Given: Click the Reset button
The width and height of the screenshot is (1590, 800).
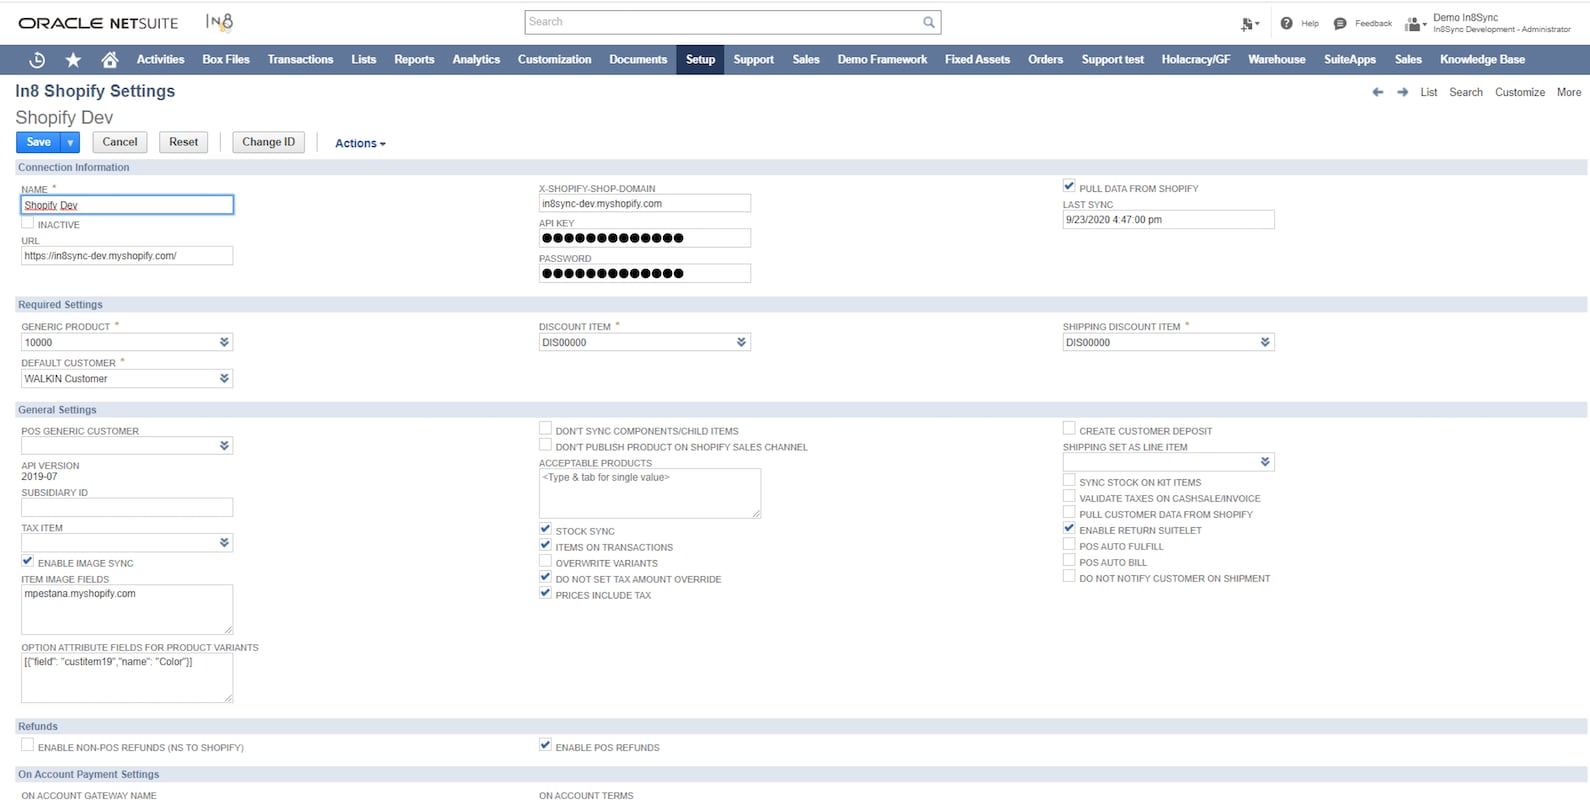Looking at the screenshot, I should coord(184,143).
